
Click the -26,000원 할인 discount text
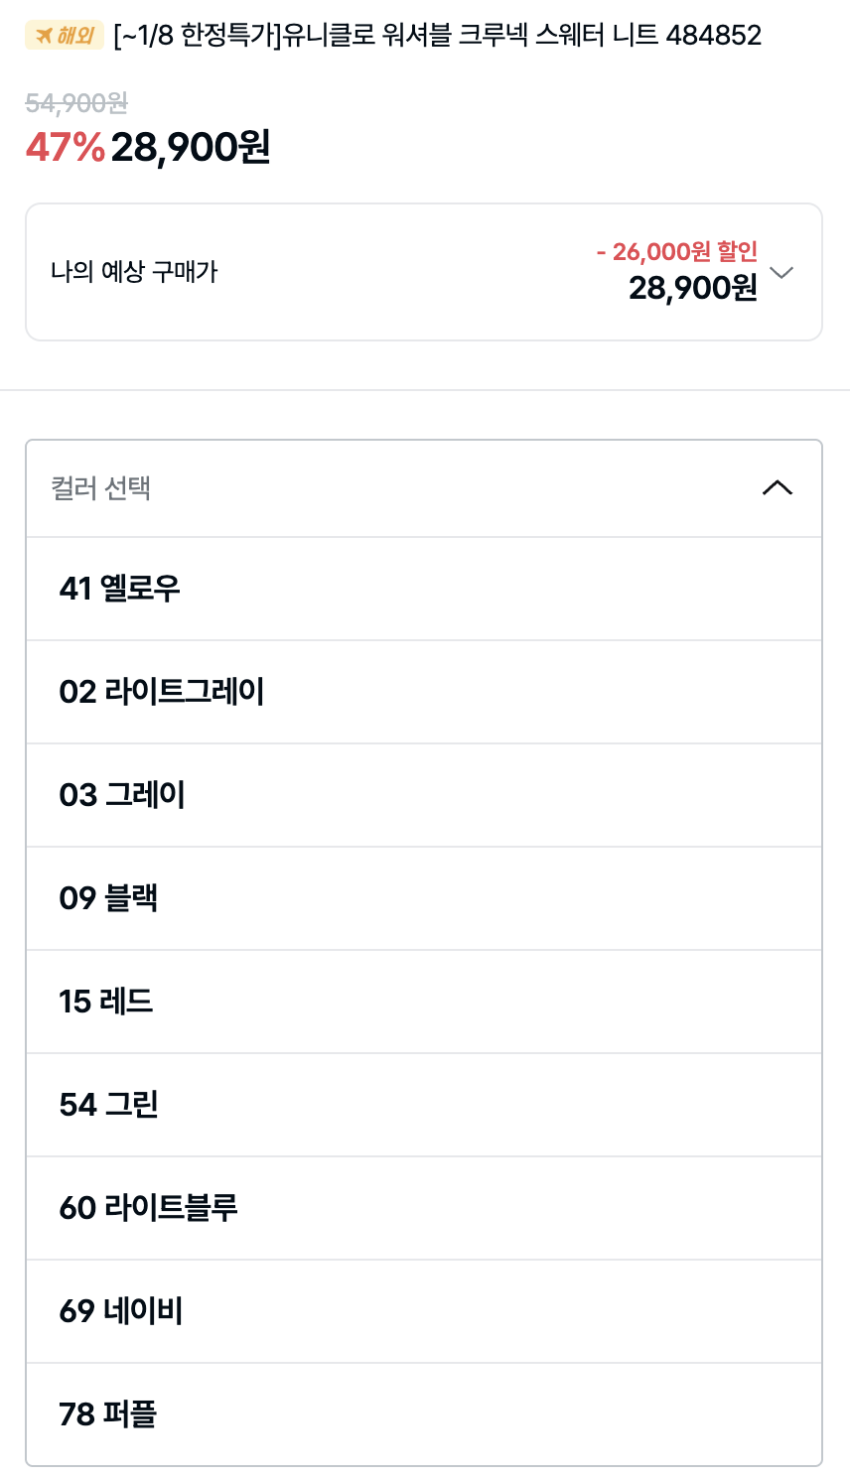(x=677, y=251)
